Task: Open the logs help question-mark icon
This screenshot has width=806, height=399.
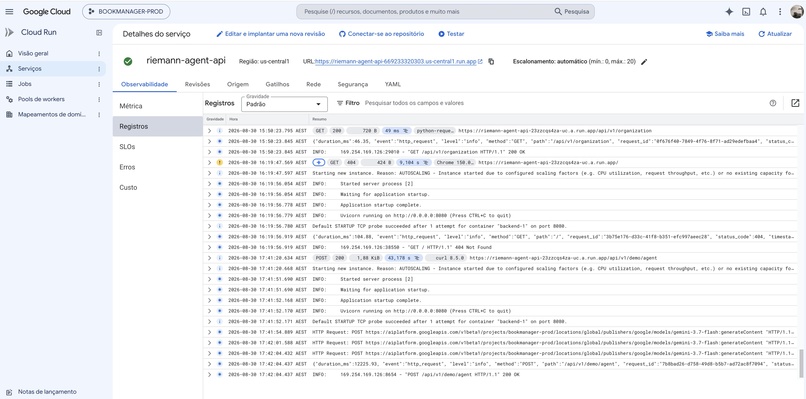Action: (x=773, y=103)
